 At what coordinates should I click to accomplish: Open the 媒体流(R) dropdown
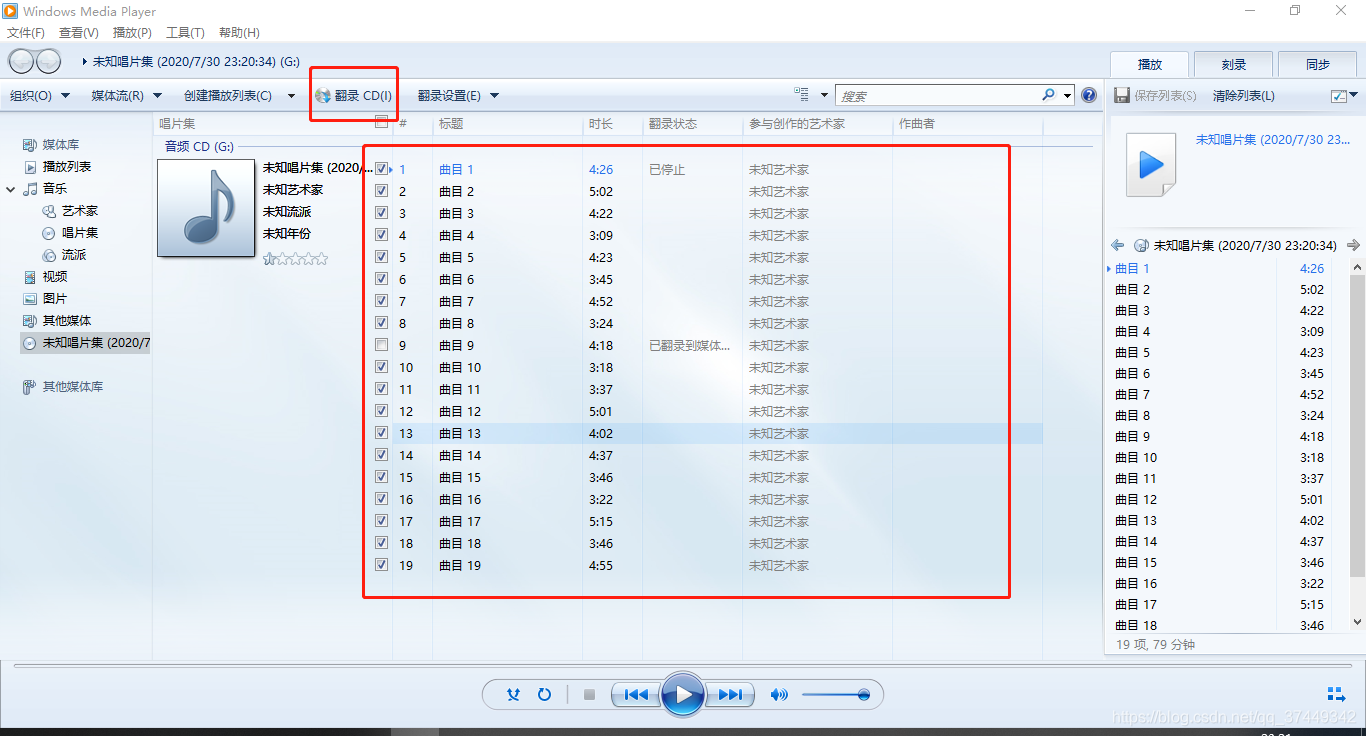(126, 96)
